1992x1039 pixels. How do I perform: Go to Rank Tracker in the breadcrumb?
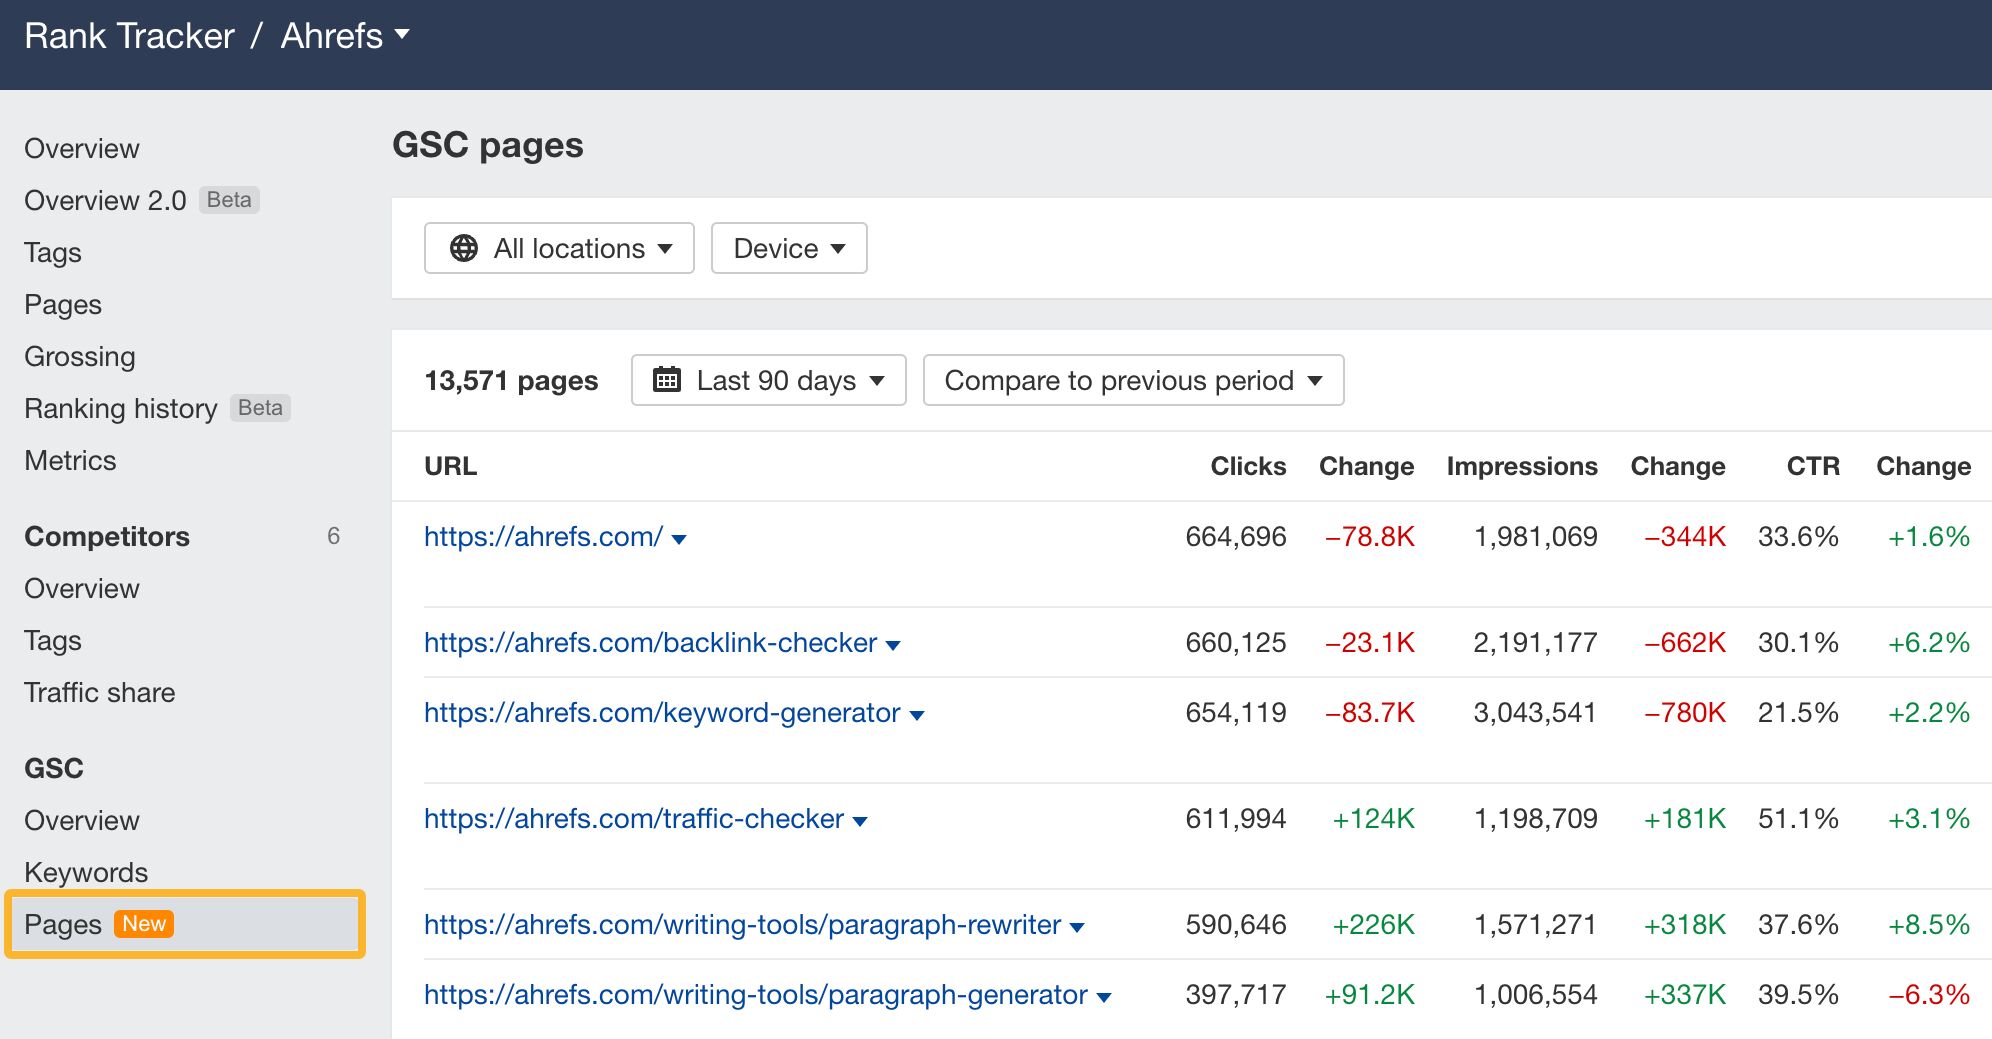tap(129, 36)
